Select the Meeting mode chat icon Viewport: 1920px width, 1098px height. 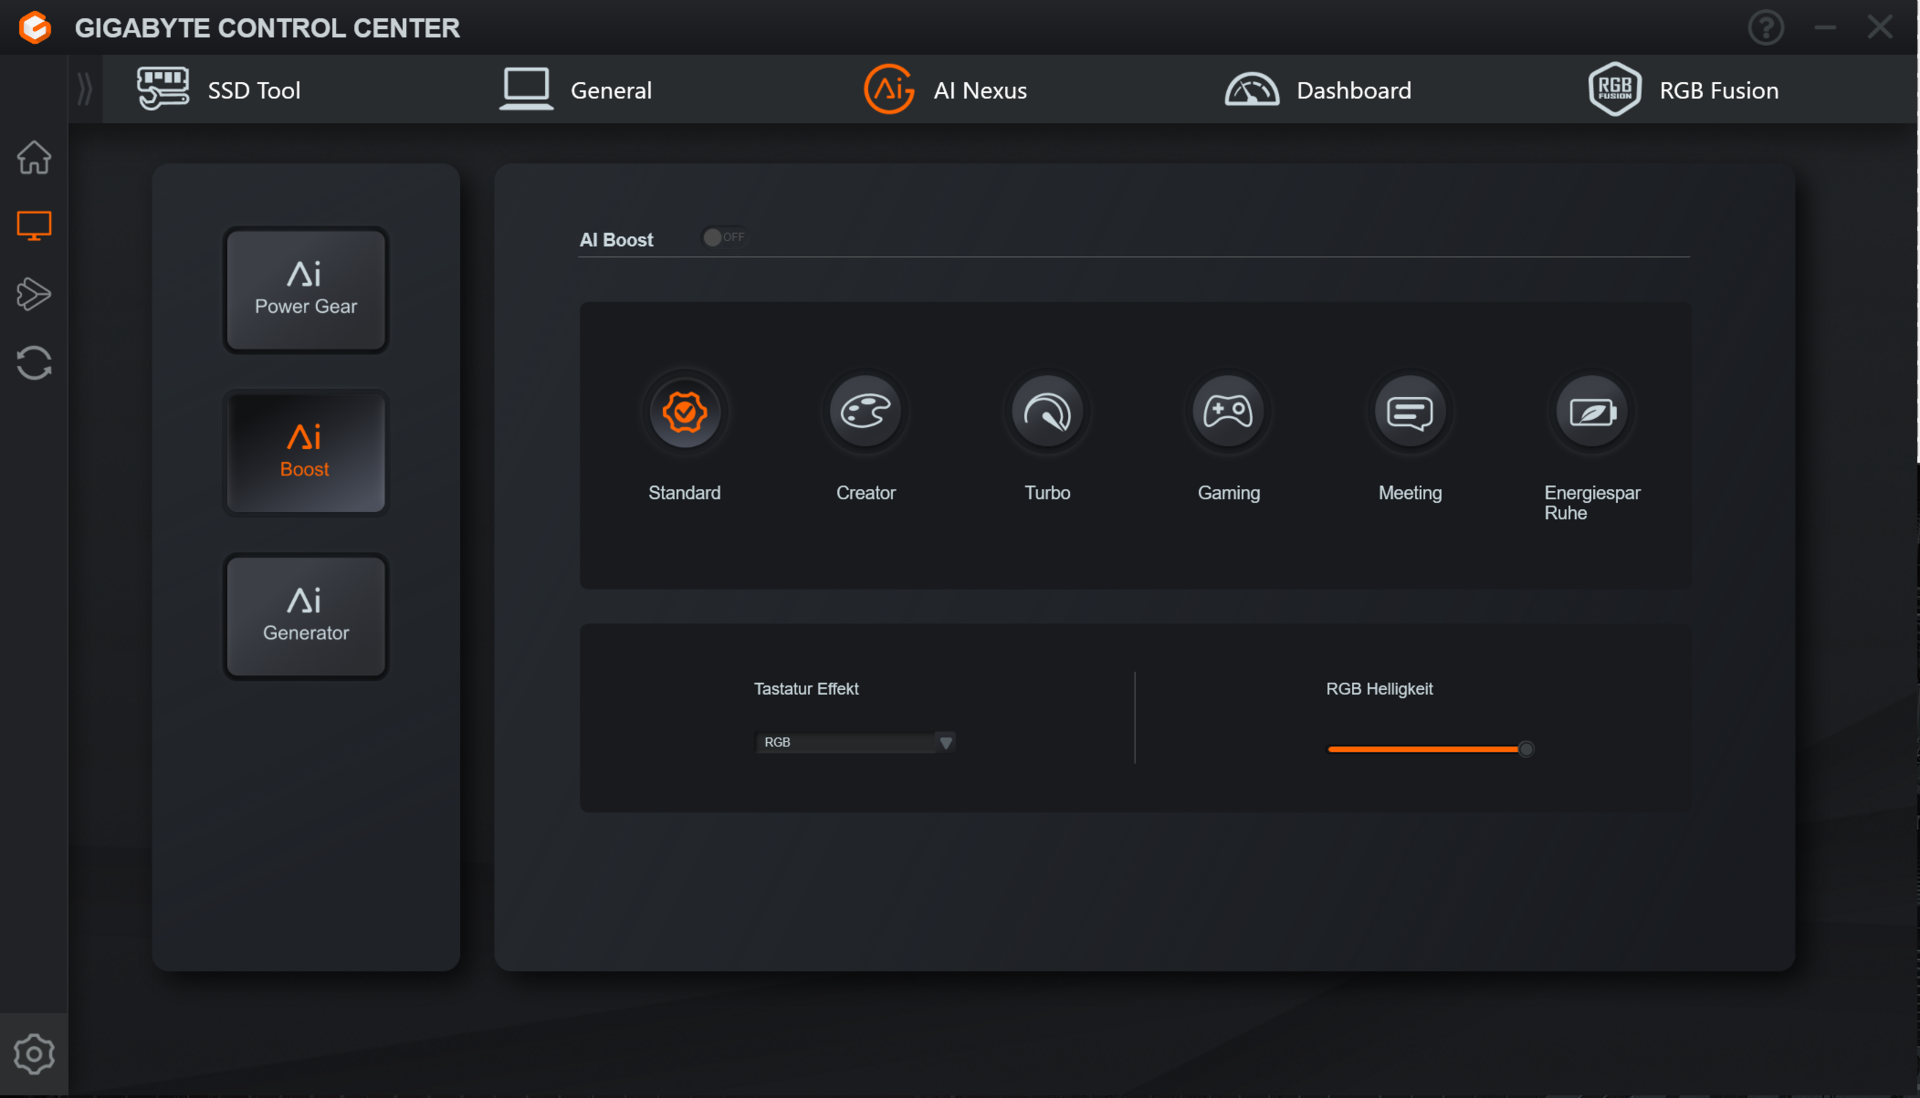[1410, 411]
